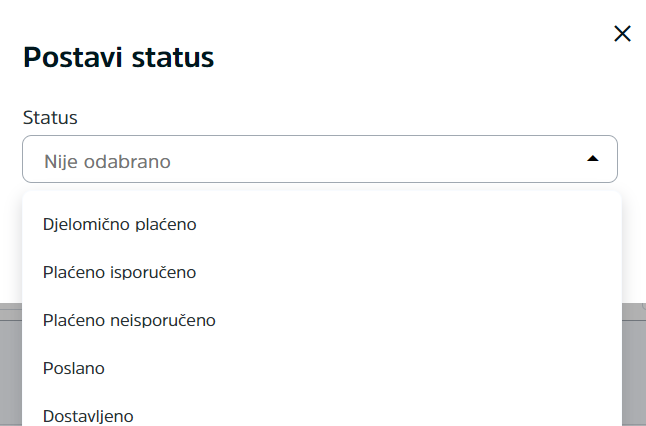Close the Postavi status dialog
Screen dimensions: 646x426
point(622,34)
